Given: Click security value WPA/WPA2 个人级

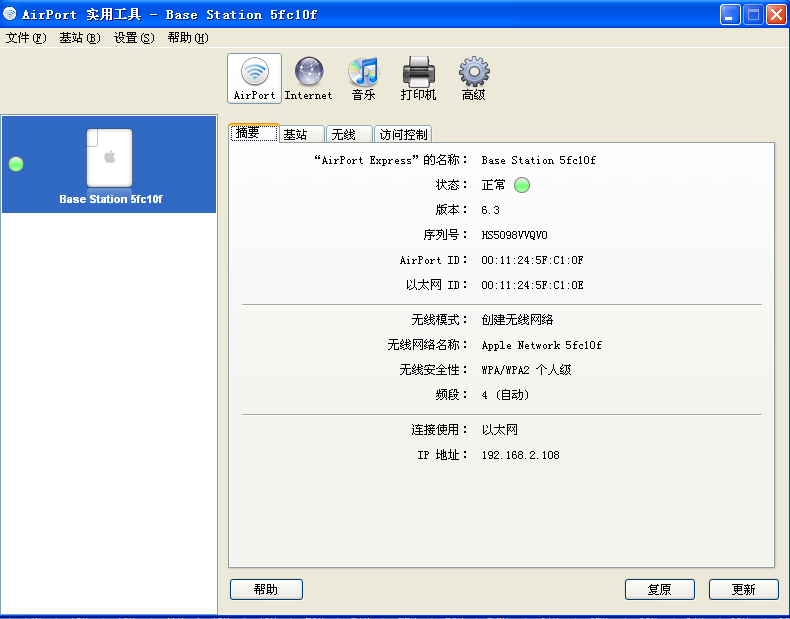Looking at the screenshot, I should pos(526,370).
